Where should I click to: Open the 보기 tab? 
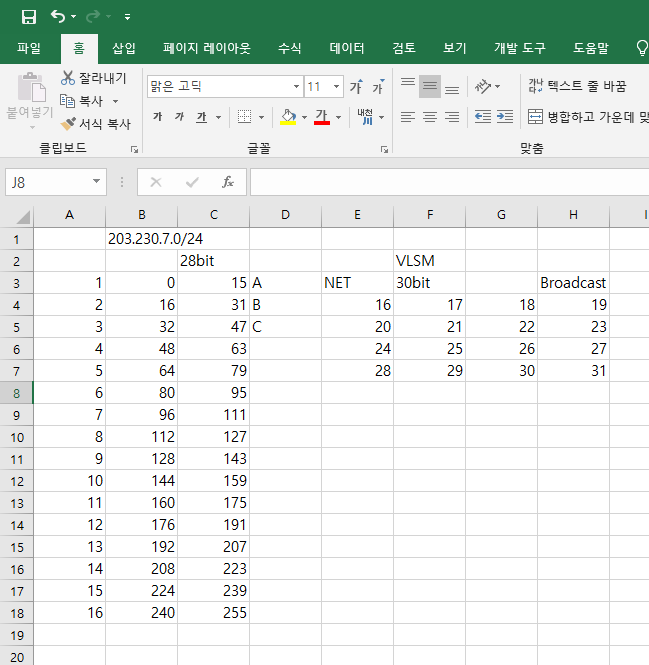coord(454,48)
